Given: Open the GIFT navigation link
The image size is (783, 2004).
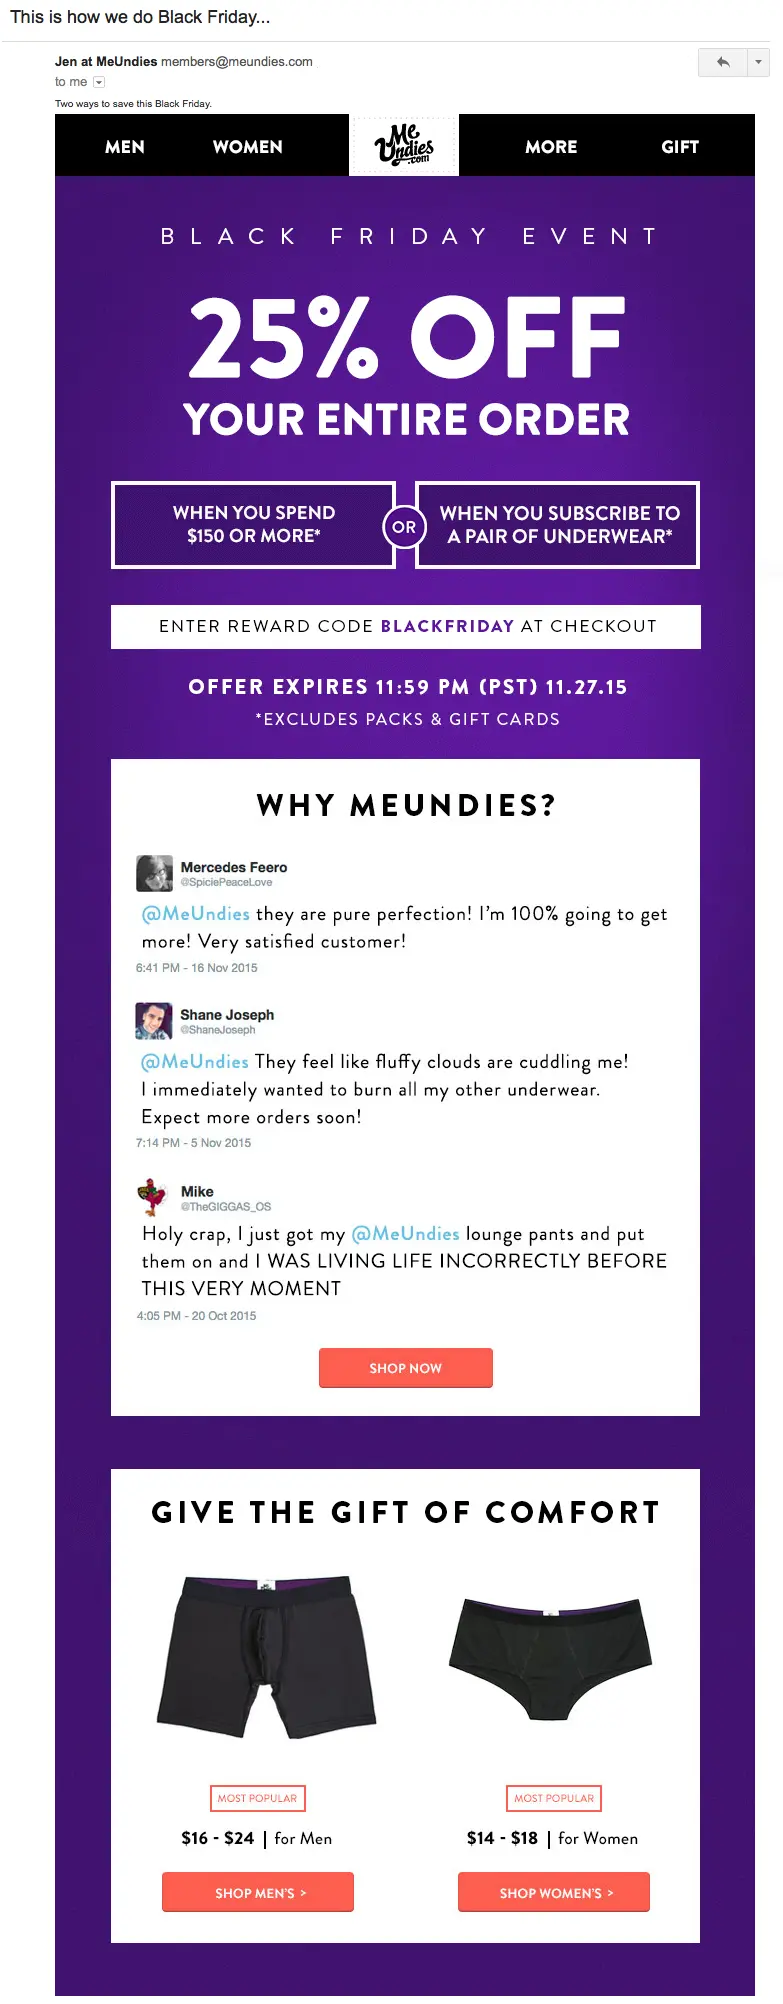Looking at the screenshot, I should (x=680, y=147).
